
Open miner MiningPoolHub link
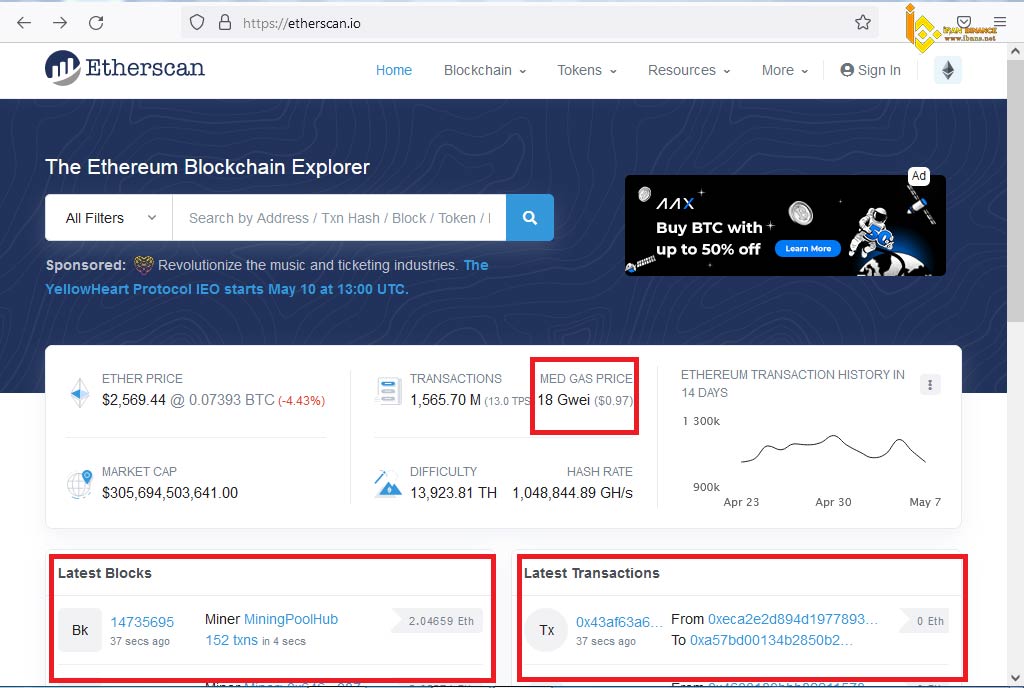point(291,619)
